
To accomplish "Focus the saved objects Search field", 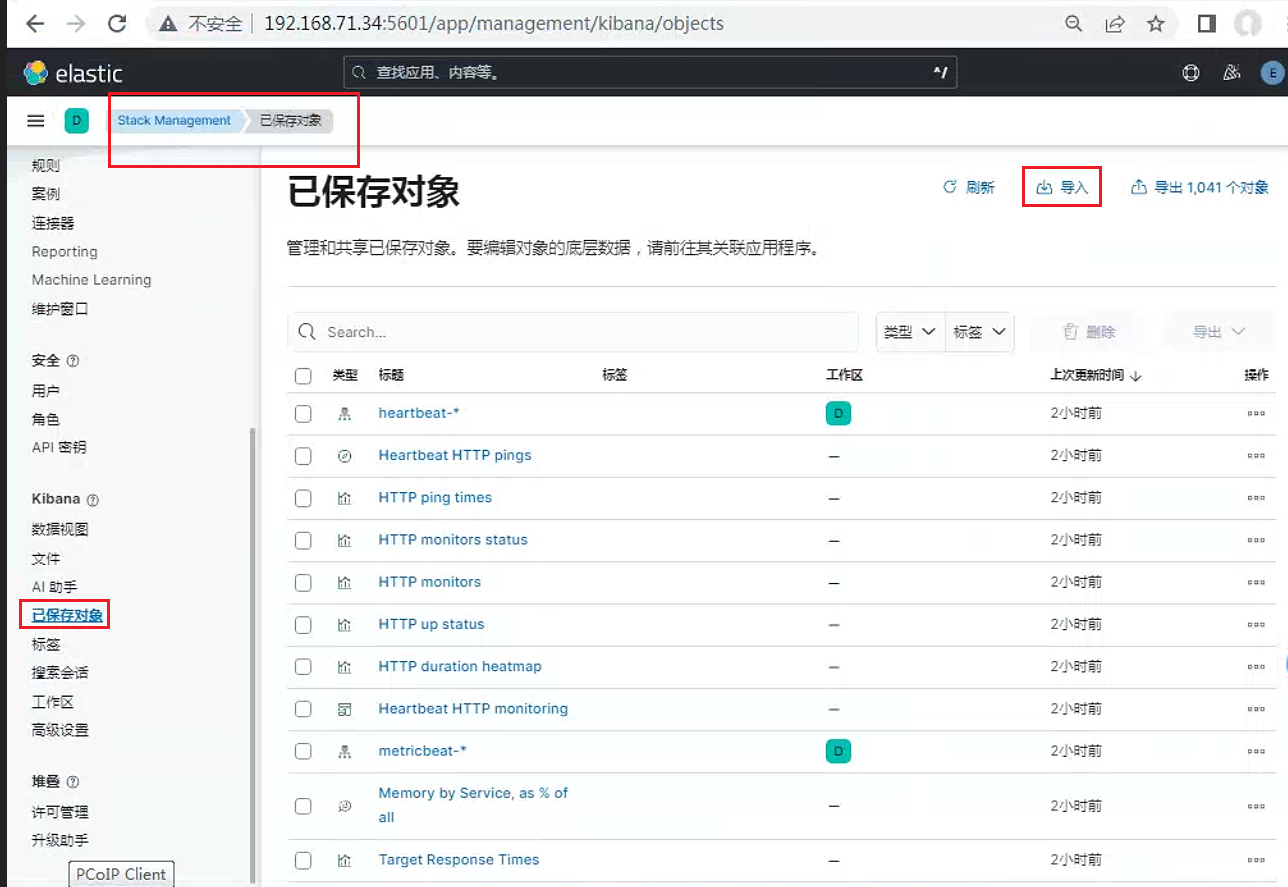I will (573, 332).
